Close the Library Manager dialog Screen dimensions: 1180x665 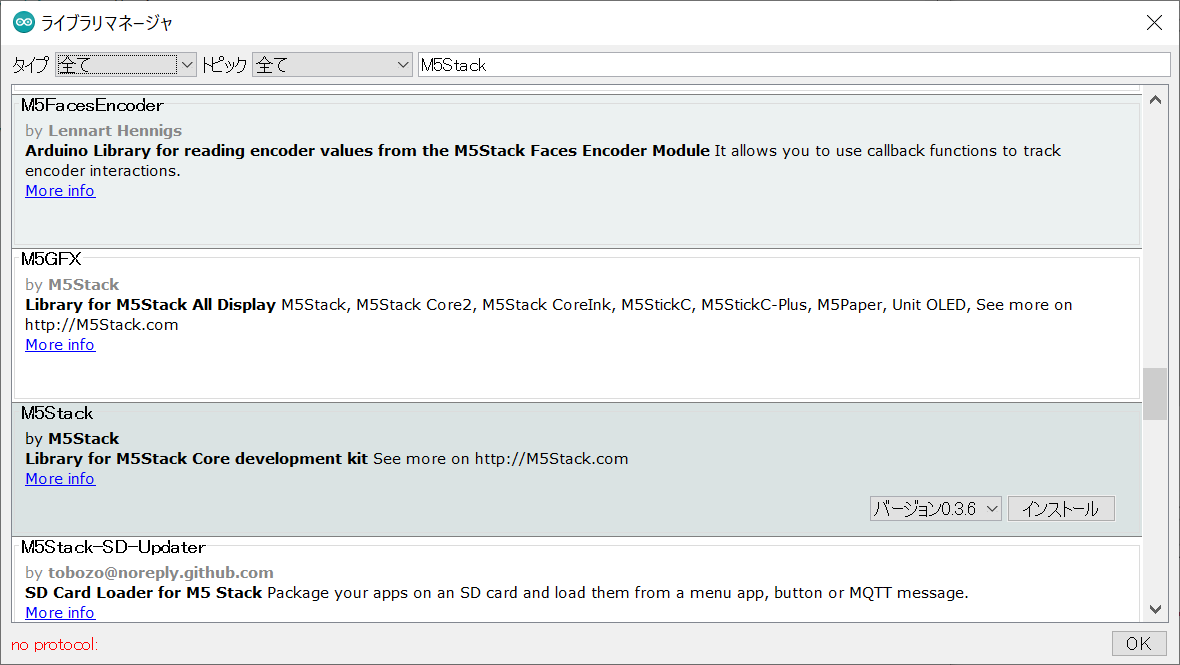(x=1154, y=23)
